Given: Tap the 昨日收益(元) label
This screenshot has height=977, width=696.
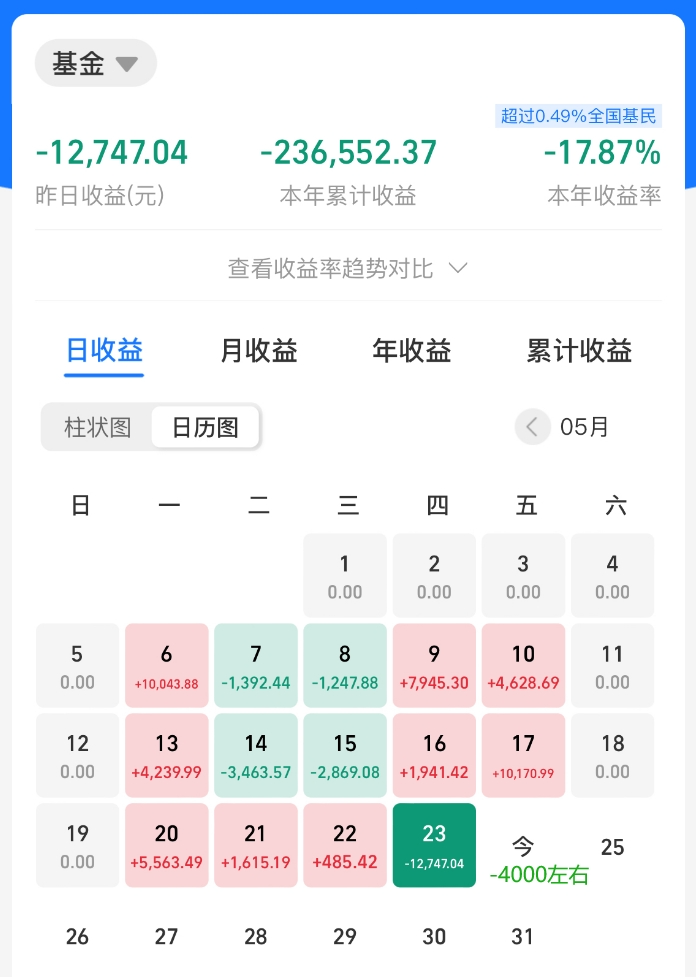Looking at the screenshot, I should (100, 196).
